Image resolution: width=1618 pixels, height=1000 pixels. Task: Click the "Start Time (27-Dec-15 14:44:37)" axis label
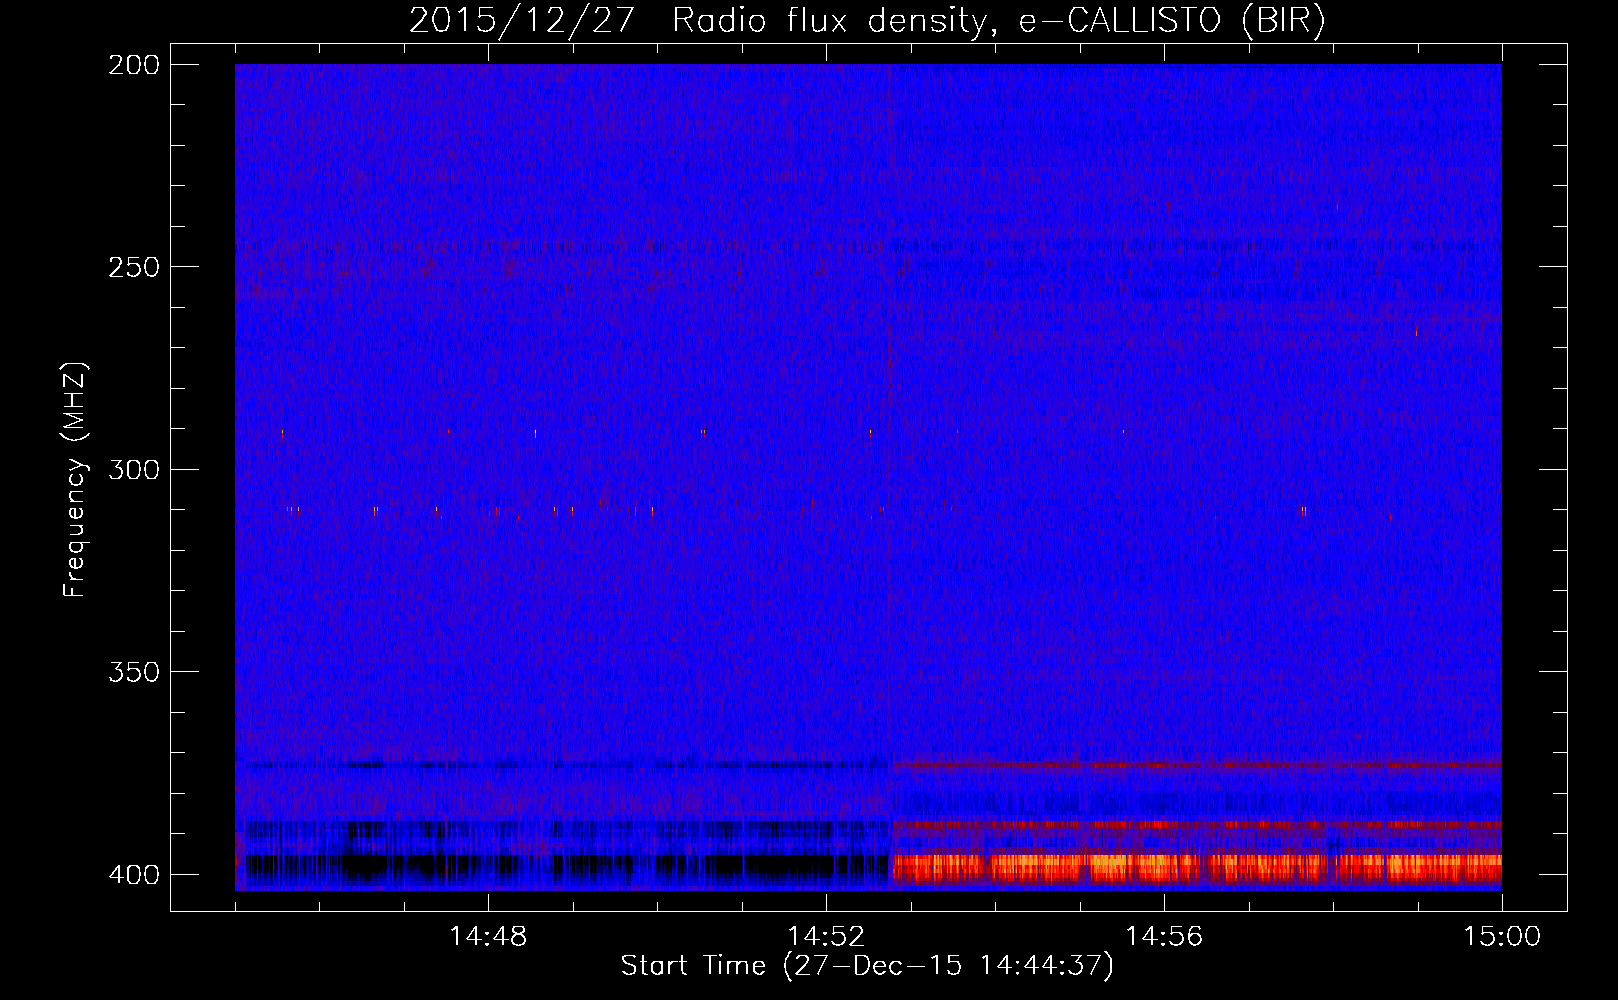[867, 966]
